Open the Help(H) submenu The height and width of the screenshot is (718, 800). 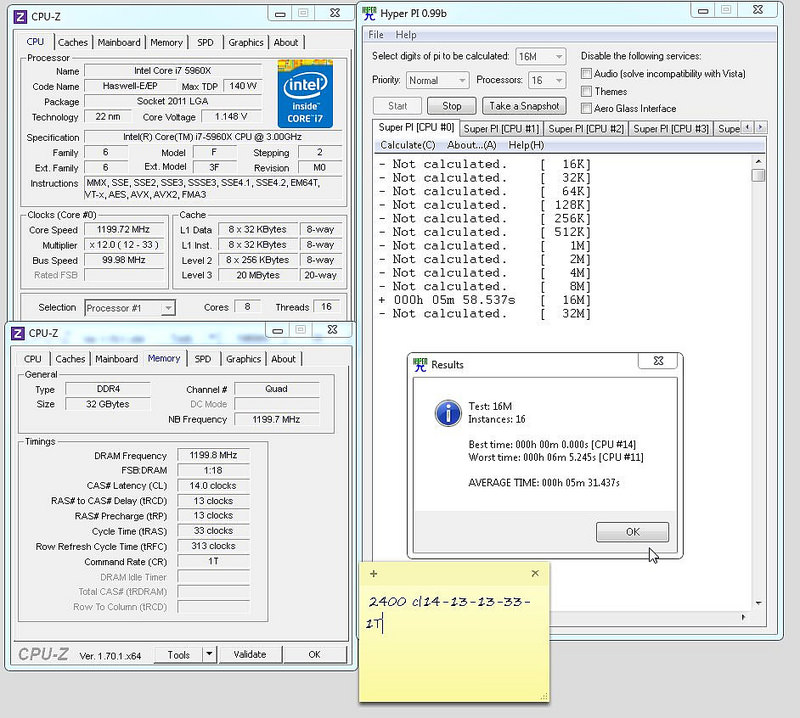526,145
